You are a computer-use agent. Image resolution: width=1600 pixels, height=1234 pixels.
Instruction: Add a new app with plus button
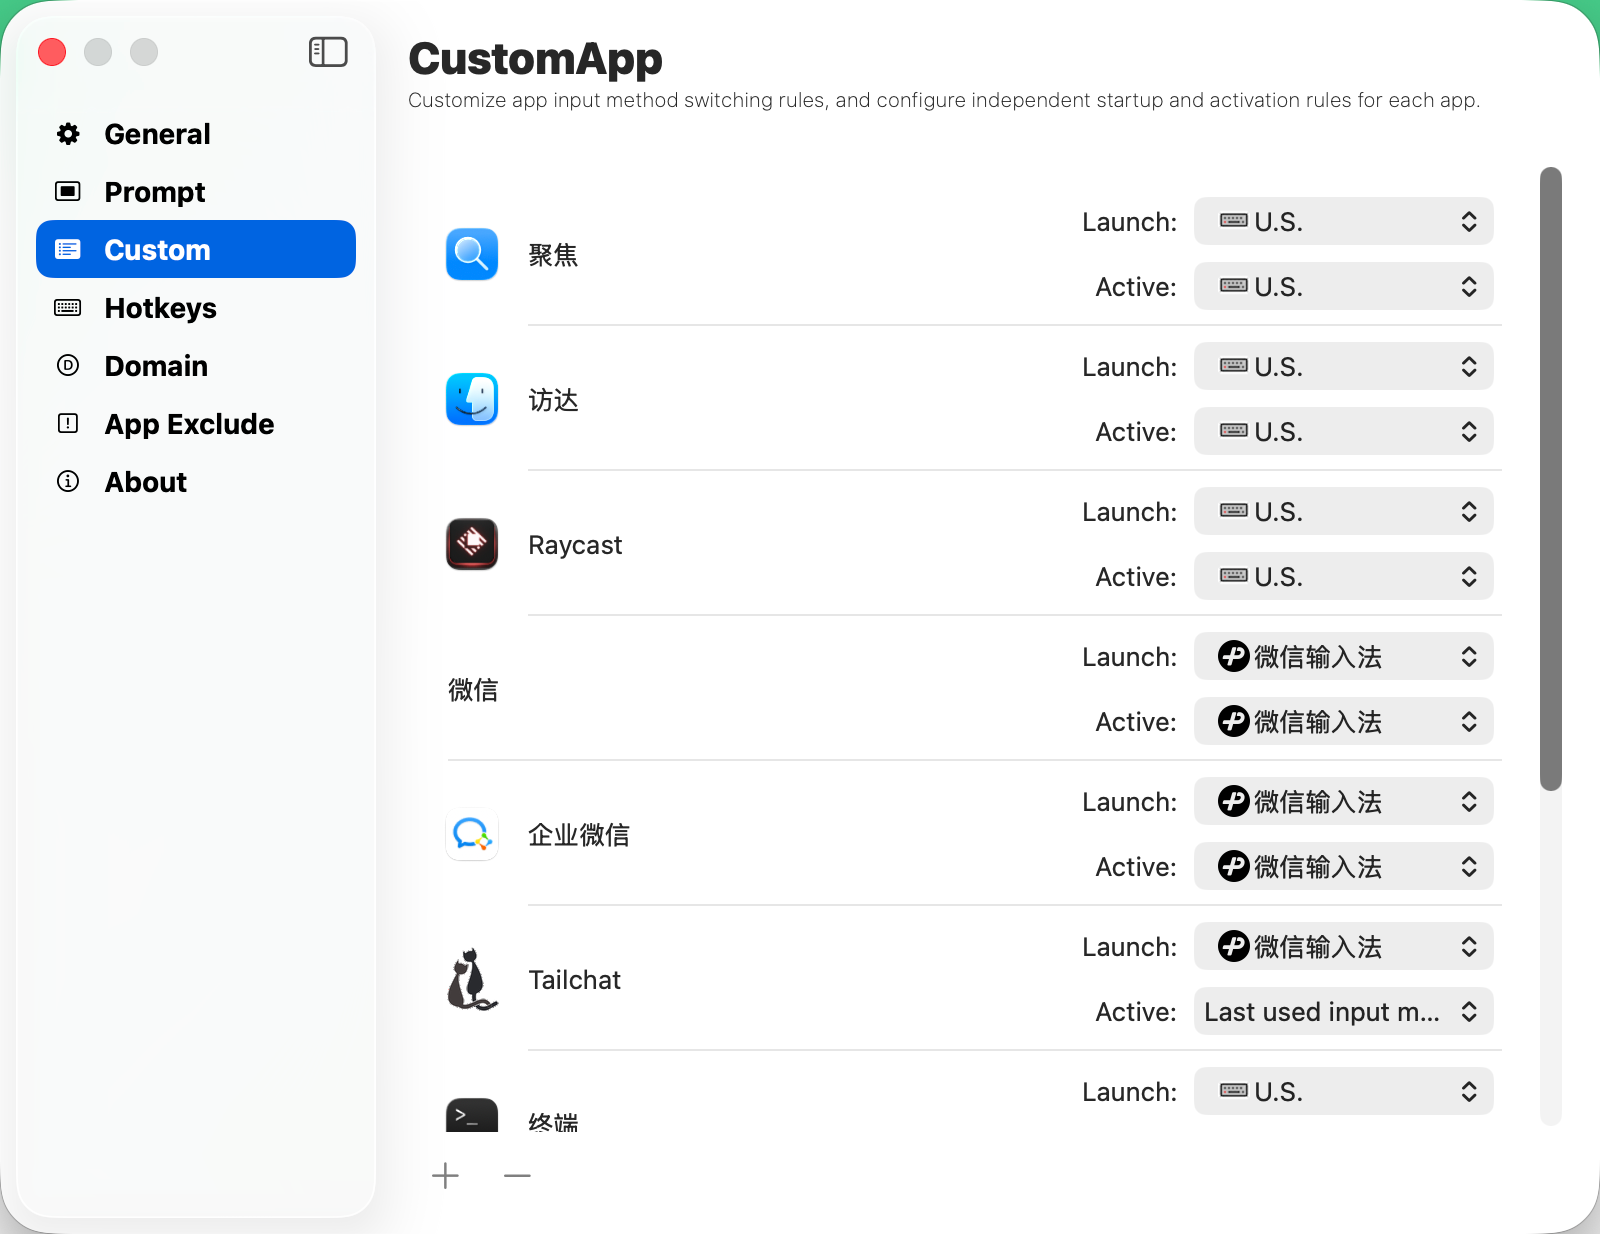(x=445, y=1176)
